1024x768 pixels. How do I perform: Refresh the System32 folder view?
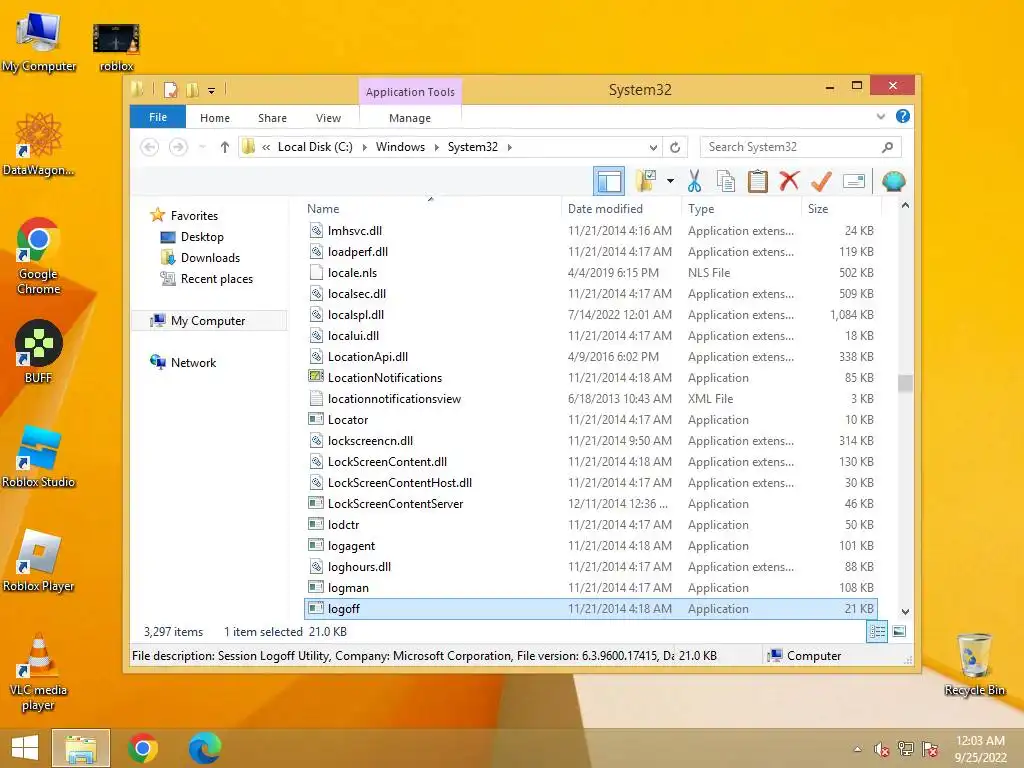(x=675, y=147)
